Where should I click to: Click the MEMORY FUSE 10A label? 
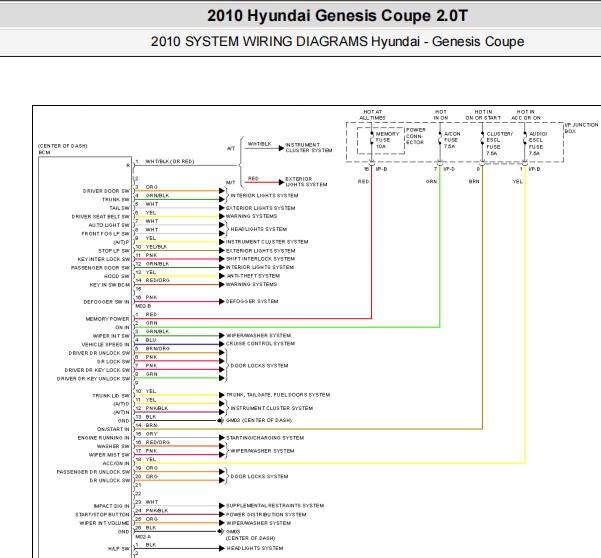387,140
